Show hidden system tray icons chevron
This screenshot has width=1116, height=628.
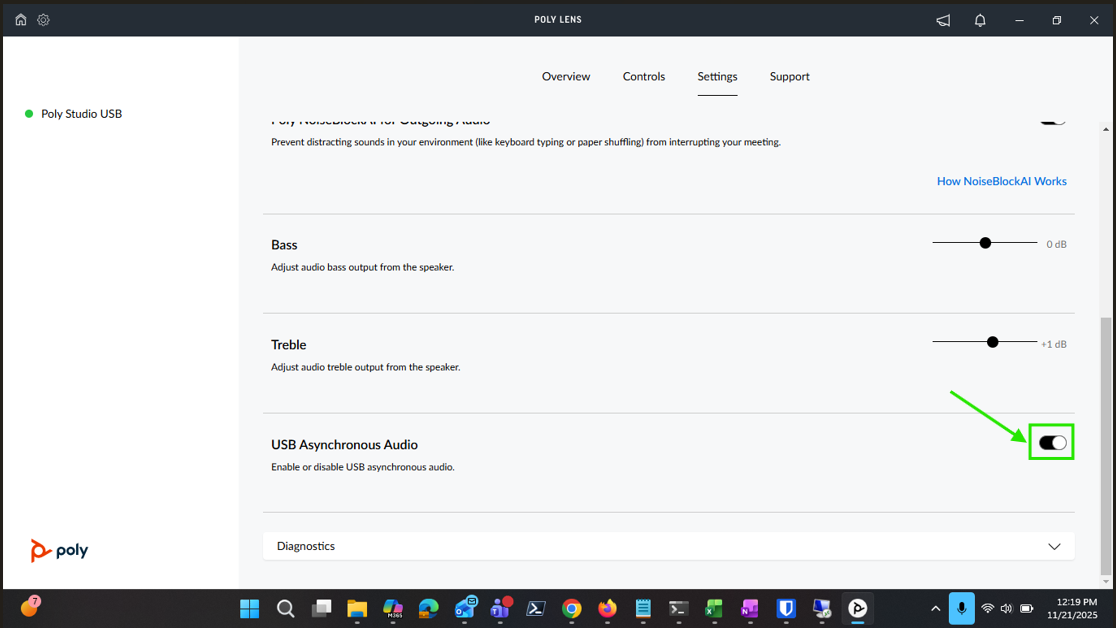(x=935, y=608)
